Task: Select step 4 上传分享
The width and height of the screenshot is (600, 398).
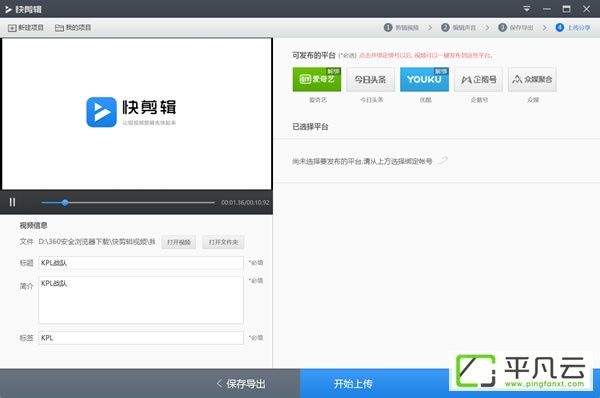Action: pos(573,28)
